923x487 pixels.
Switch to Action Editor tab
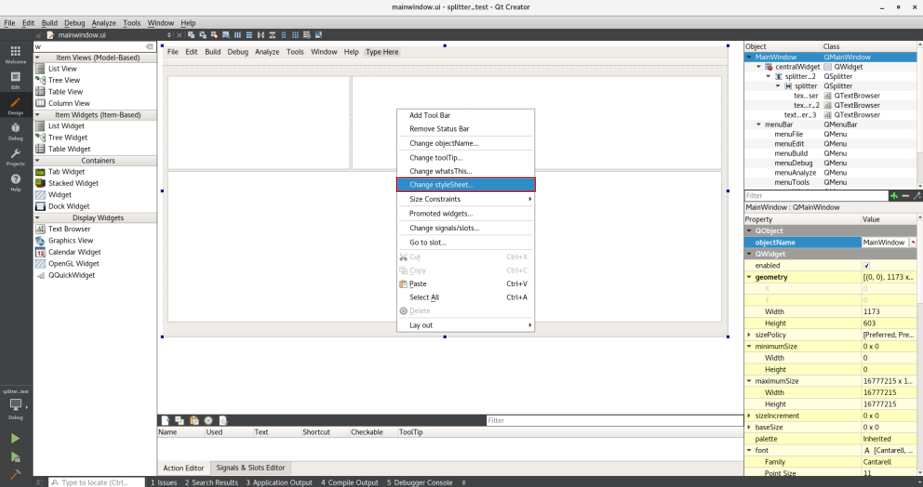point(183,468)
